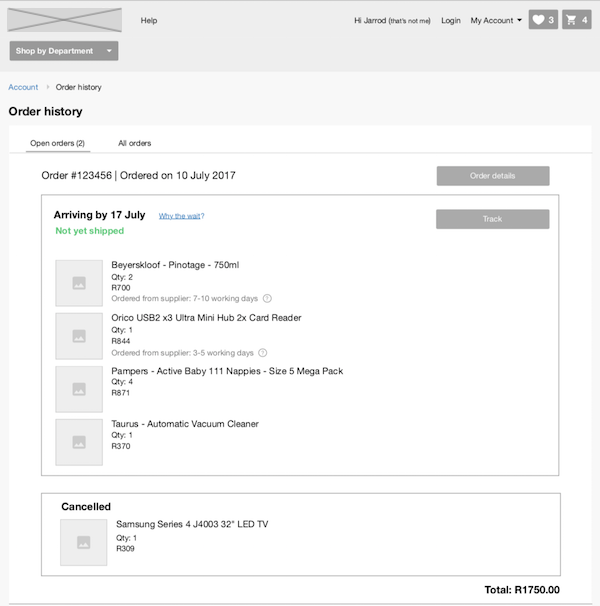600x606 pixels.
Task: Click the Track button
Action: 493,219
